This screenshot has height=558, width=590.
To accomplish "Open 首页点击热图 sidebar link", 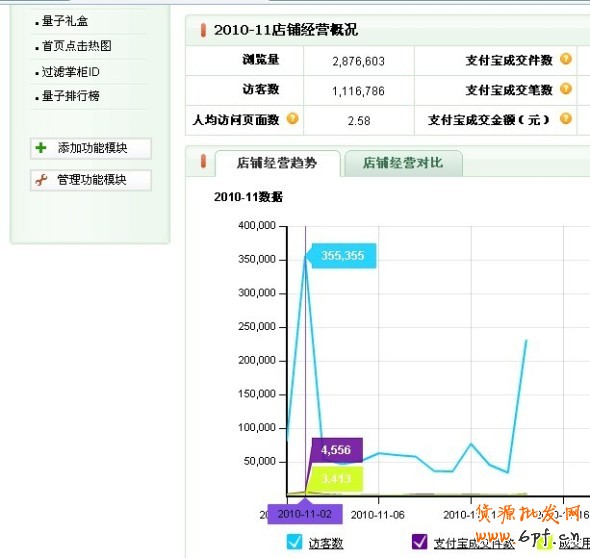I will 76,46.
